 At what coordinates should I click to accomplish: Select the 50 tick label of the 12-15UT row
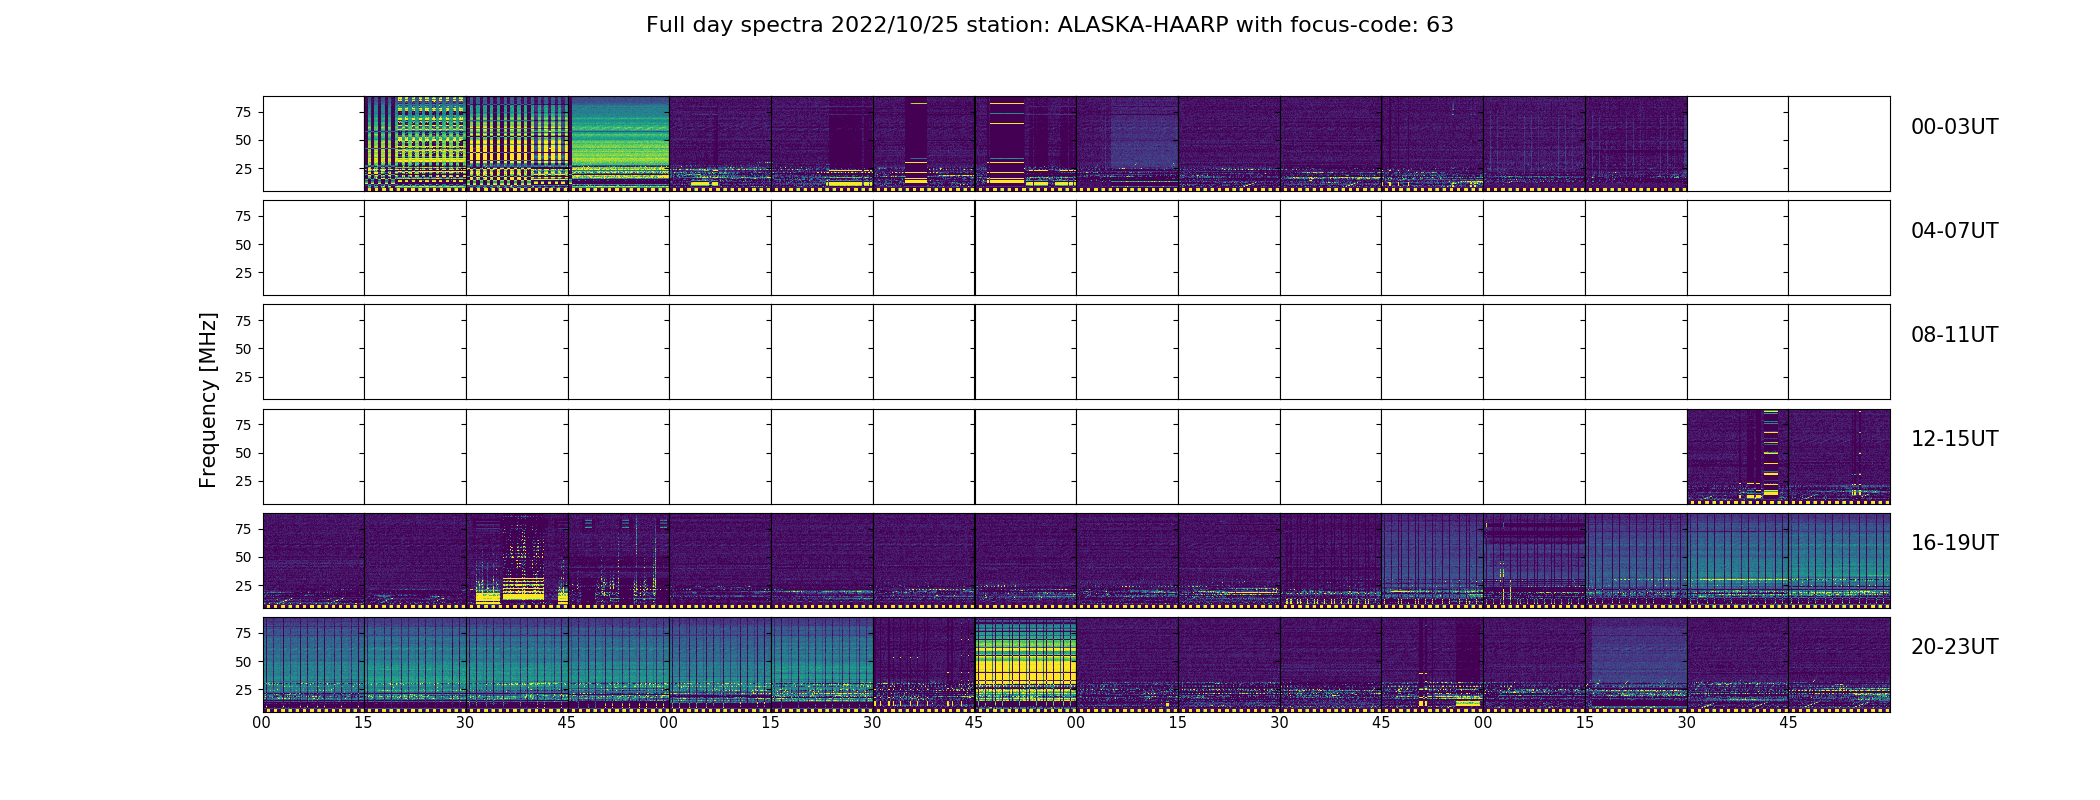(x=243, y=453)
